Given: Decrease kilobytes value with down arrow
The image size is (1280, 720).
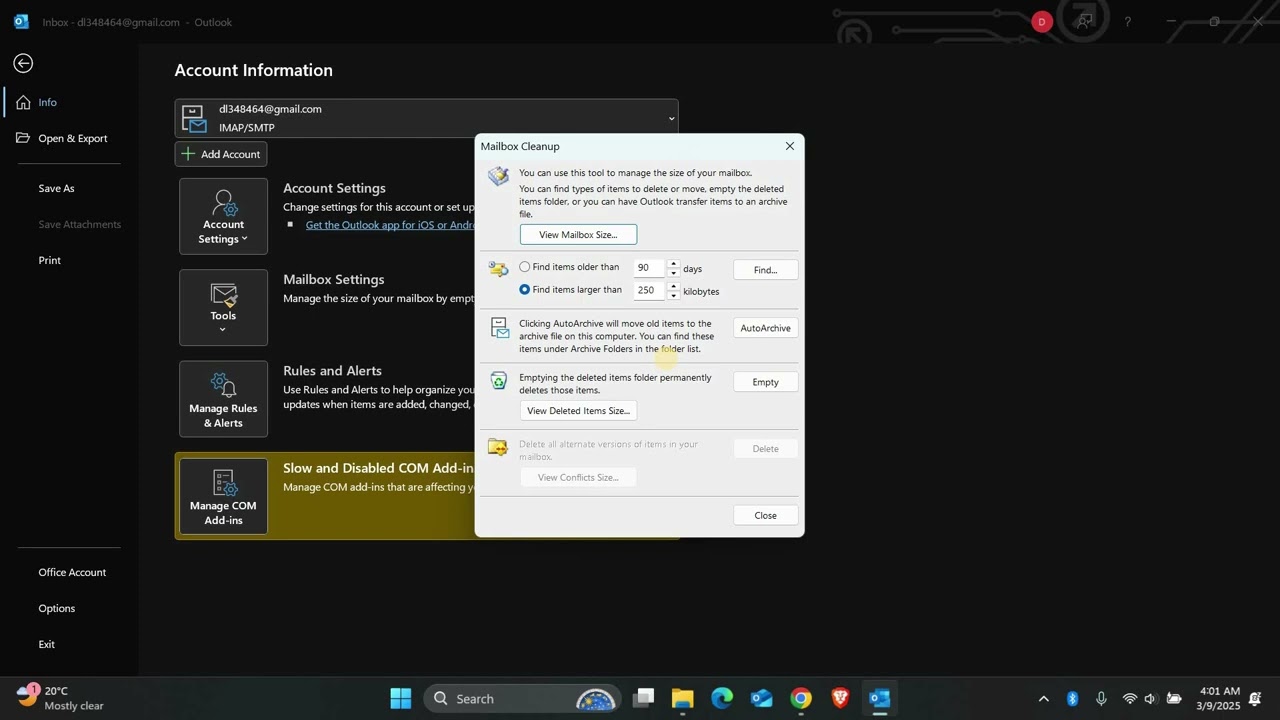Looking at the screenshot, I should pos(673,295).
